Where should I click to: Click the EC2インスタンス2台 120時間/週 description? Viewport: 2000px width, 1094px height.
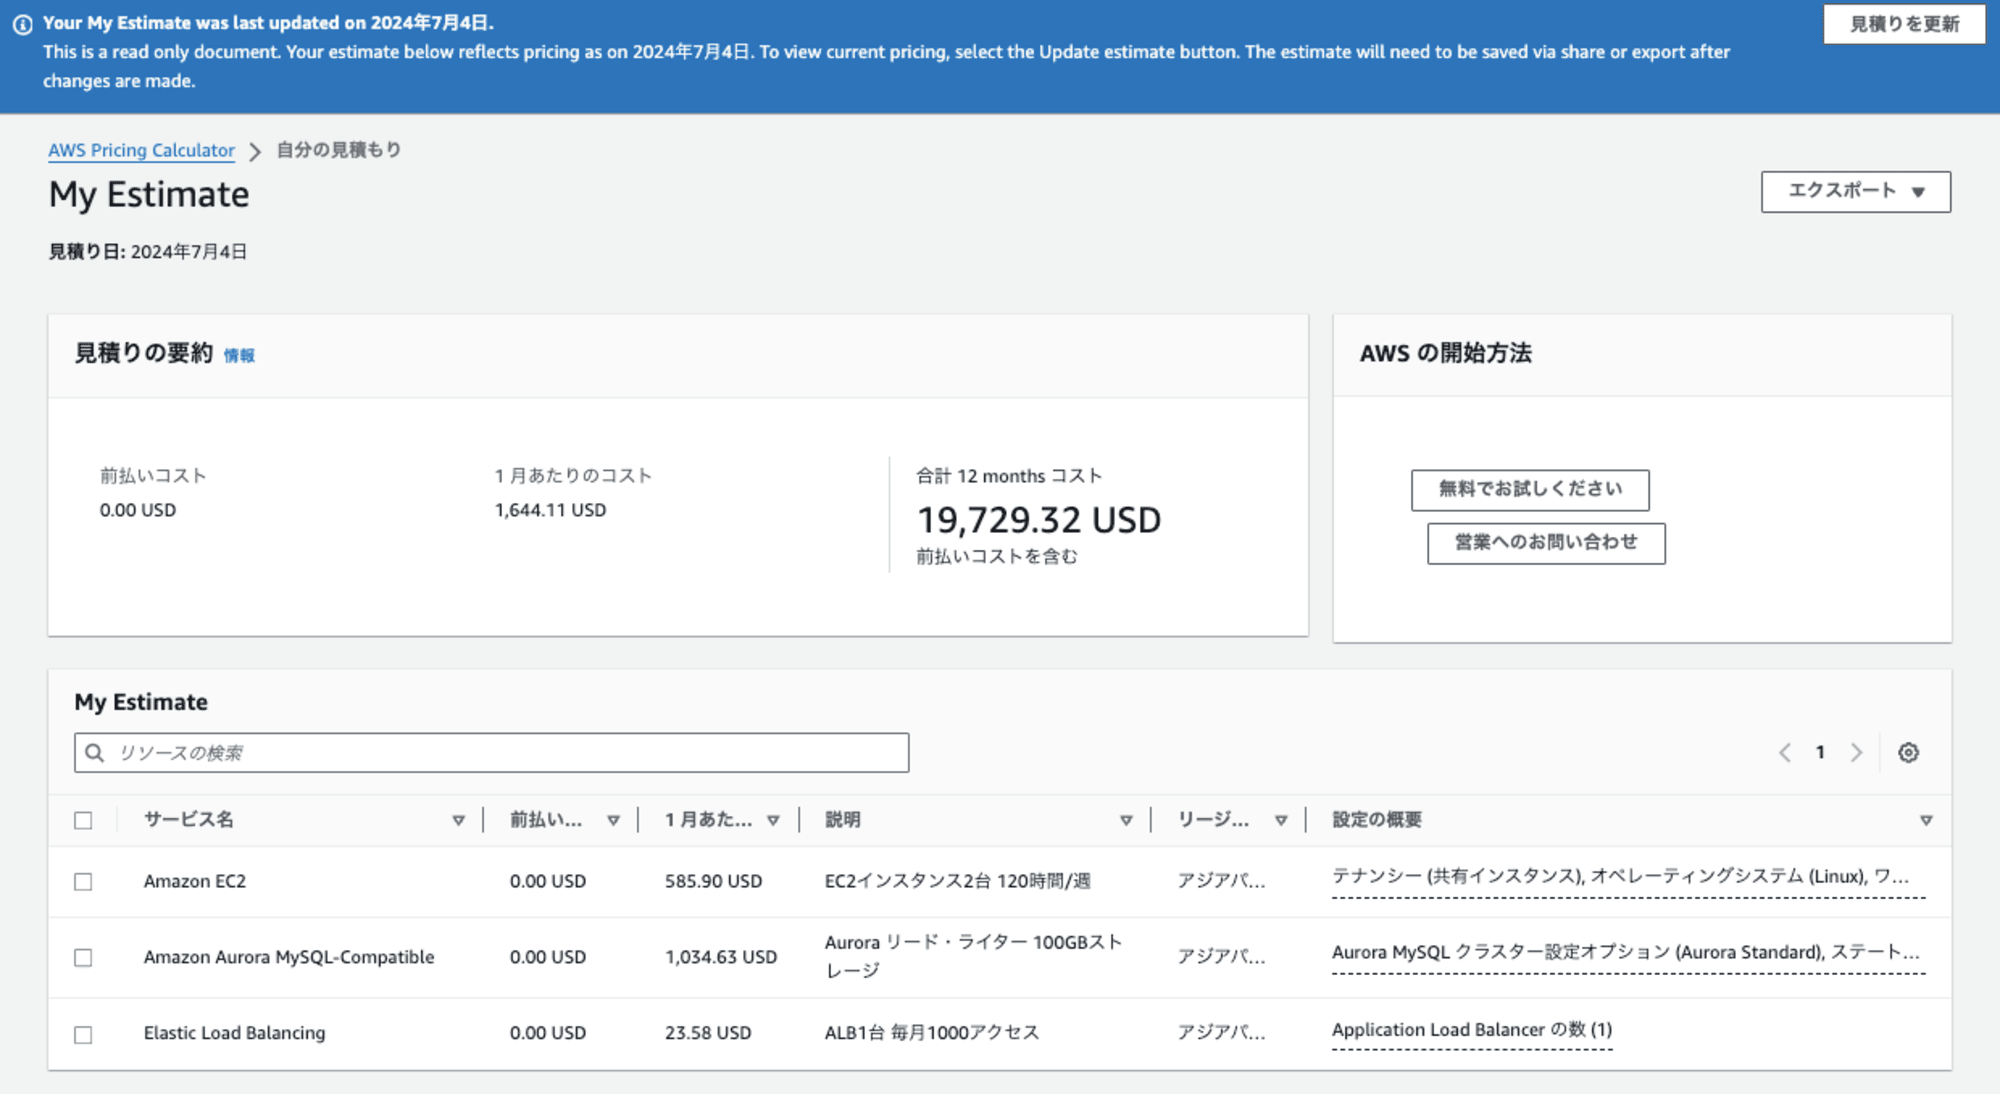(x=958, y=881)
